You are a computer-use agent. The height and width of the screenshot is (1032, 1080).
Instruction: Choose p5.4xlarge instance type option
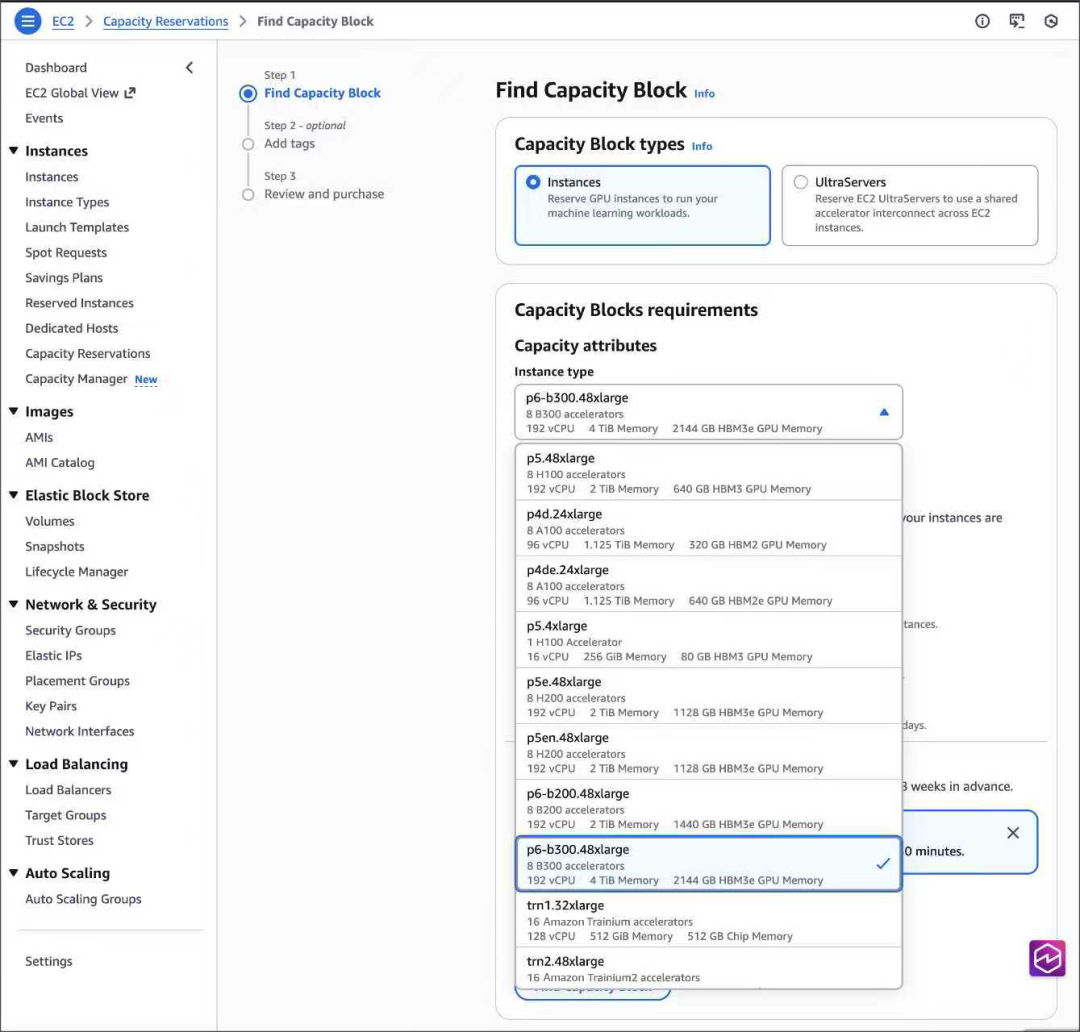(x=708, y=640)
